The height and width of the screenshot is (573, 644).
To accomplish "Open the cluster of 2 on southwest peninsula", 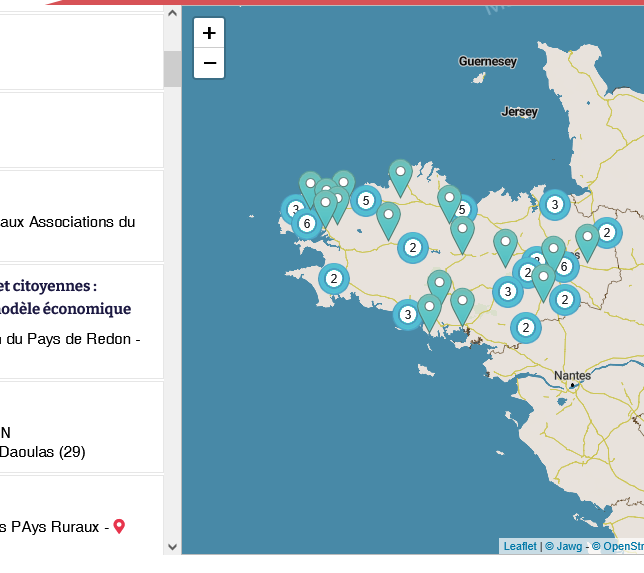I will pyautogui.click(x=334, y=279).
